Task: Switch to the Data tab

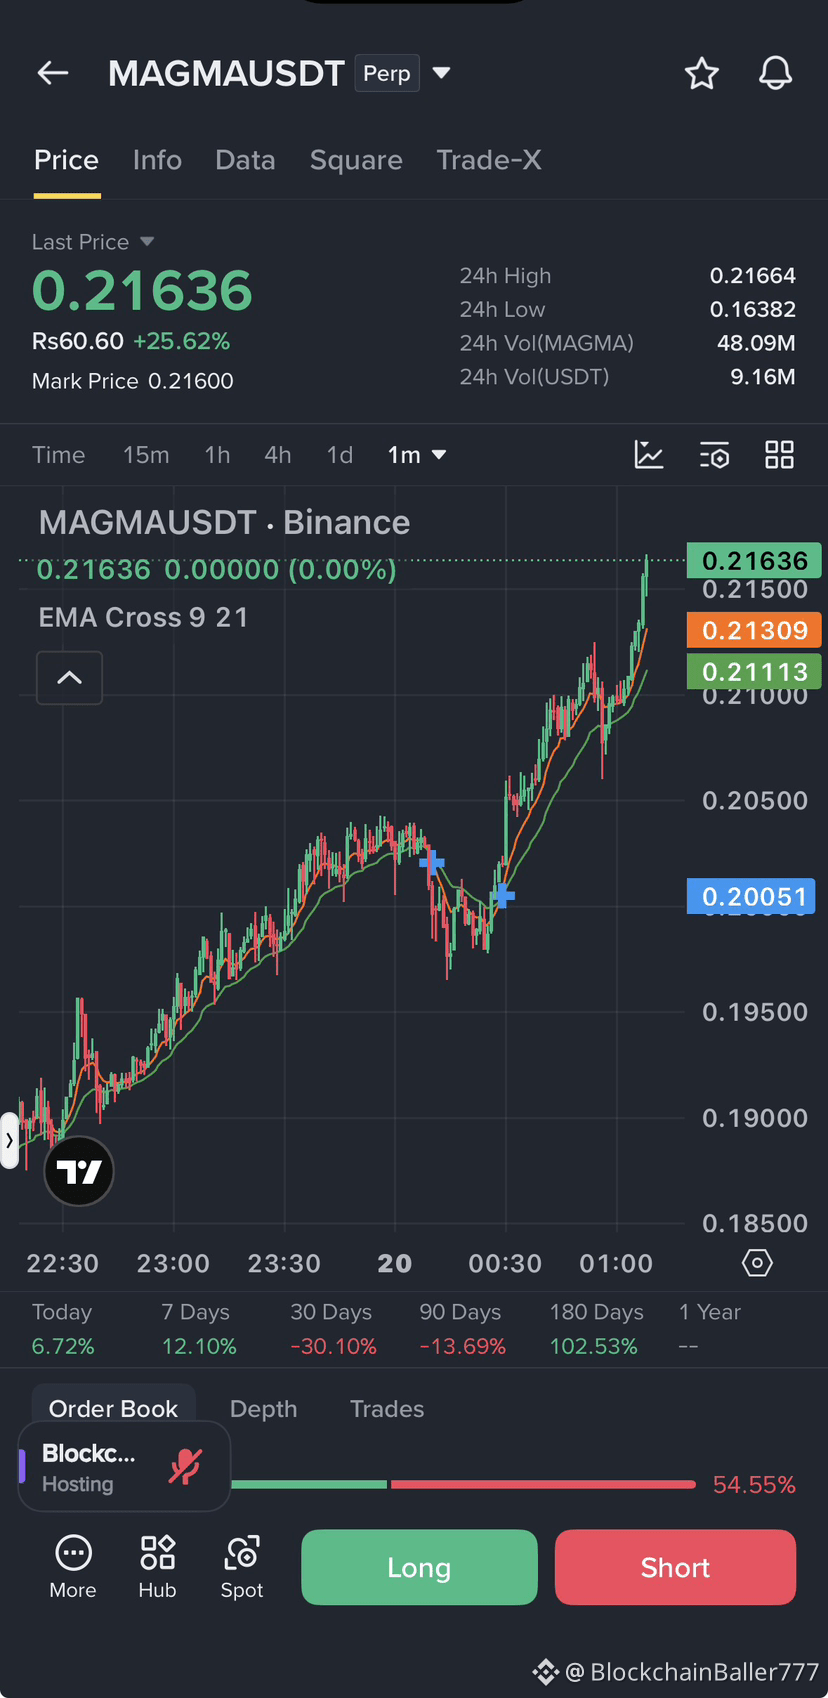Action: click(x=245, y=160)
